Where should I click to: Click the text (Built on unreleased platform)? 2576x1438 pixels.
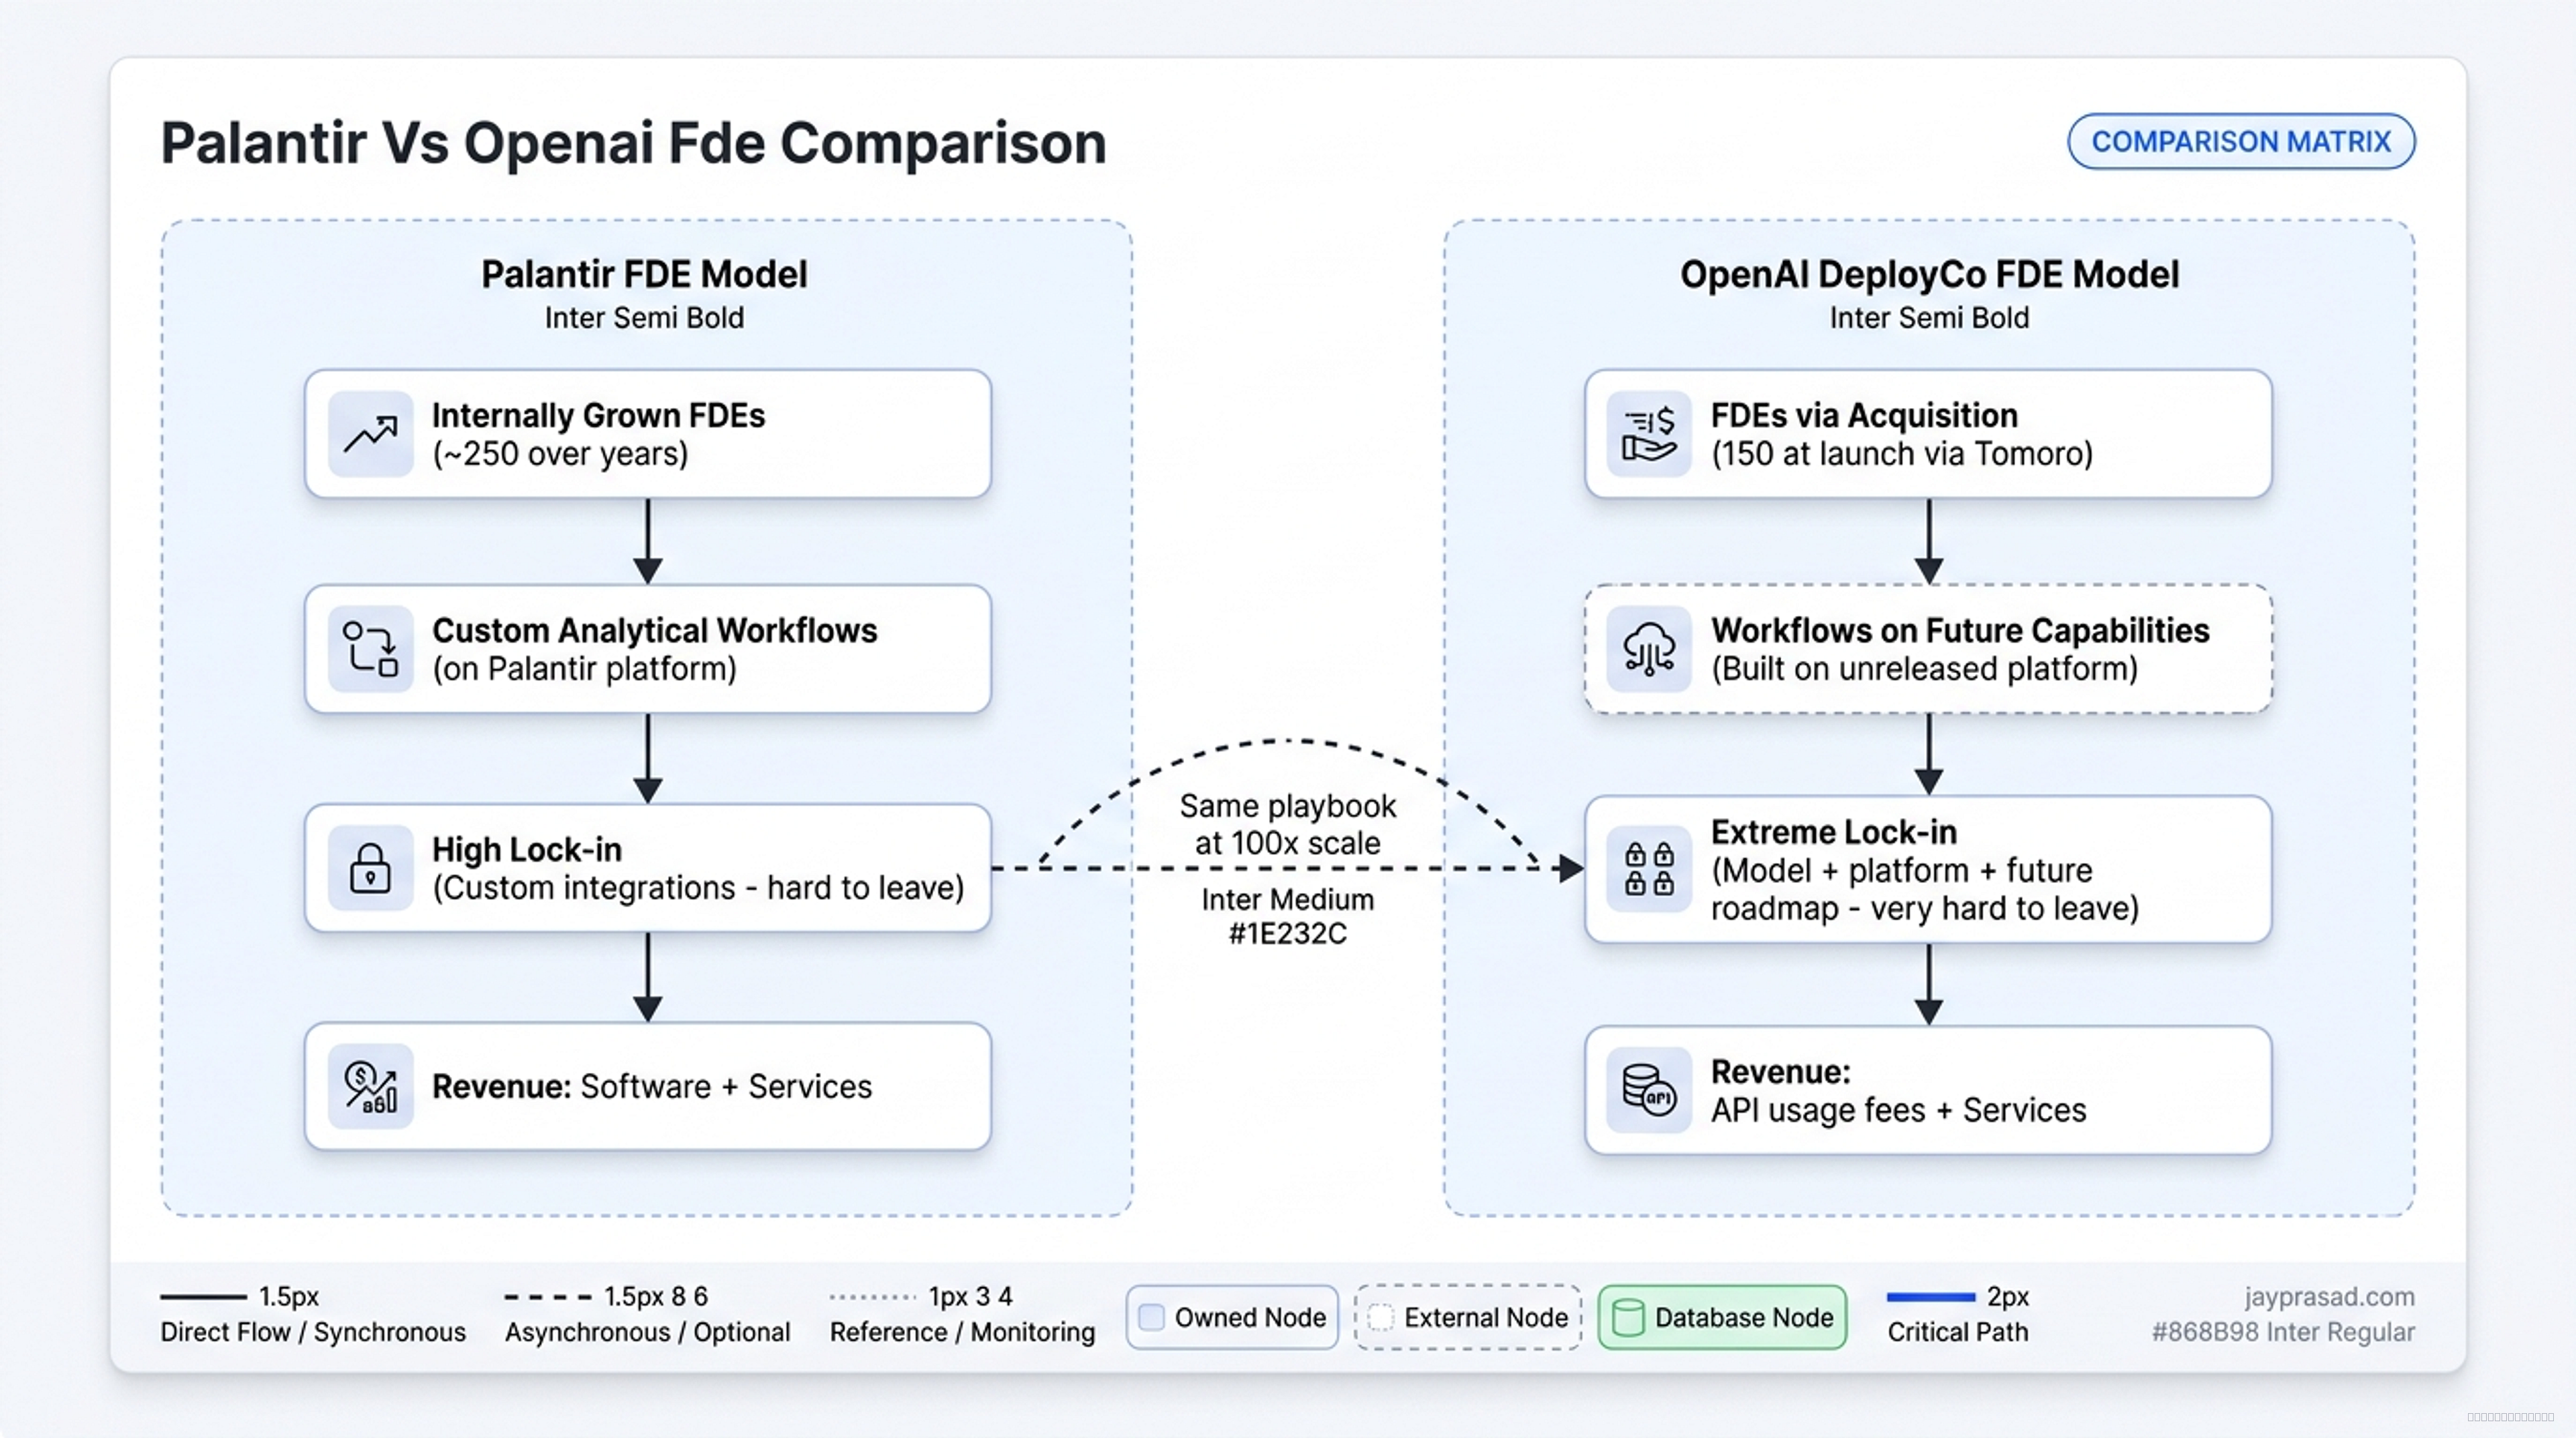[x=1924, y=669]
